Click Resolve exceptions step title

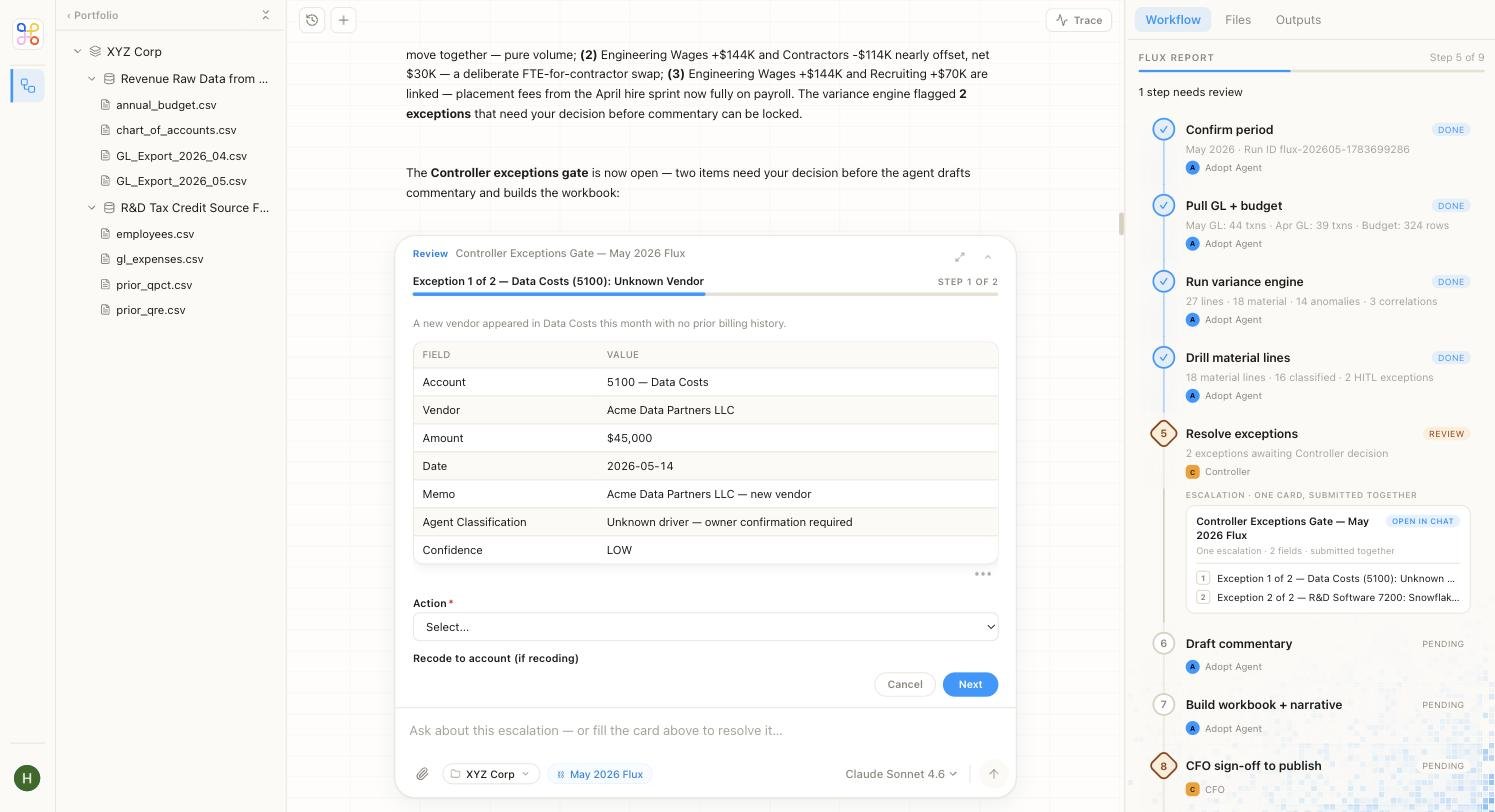pos(1241,434)
